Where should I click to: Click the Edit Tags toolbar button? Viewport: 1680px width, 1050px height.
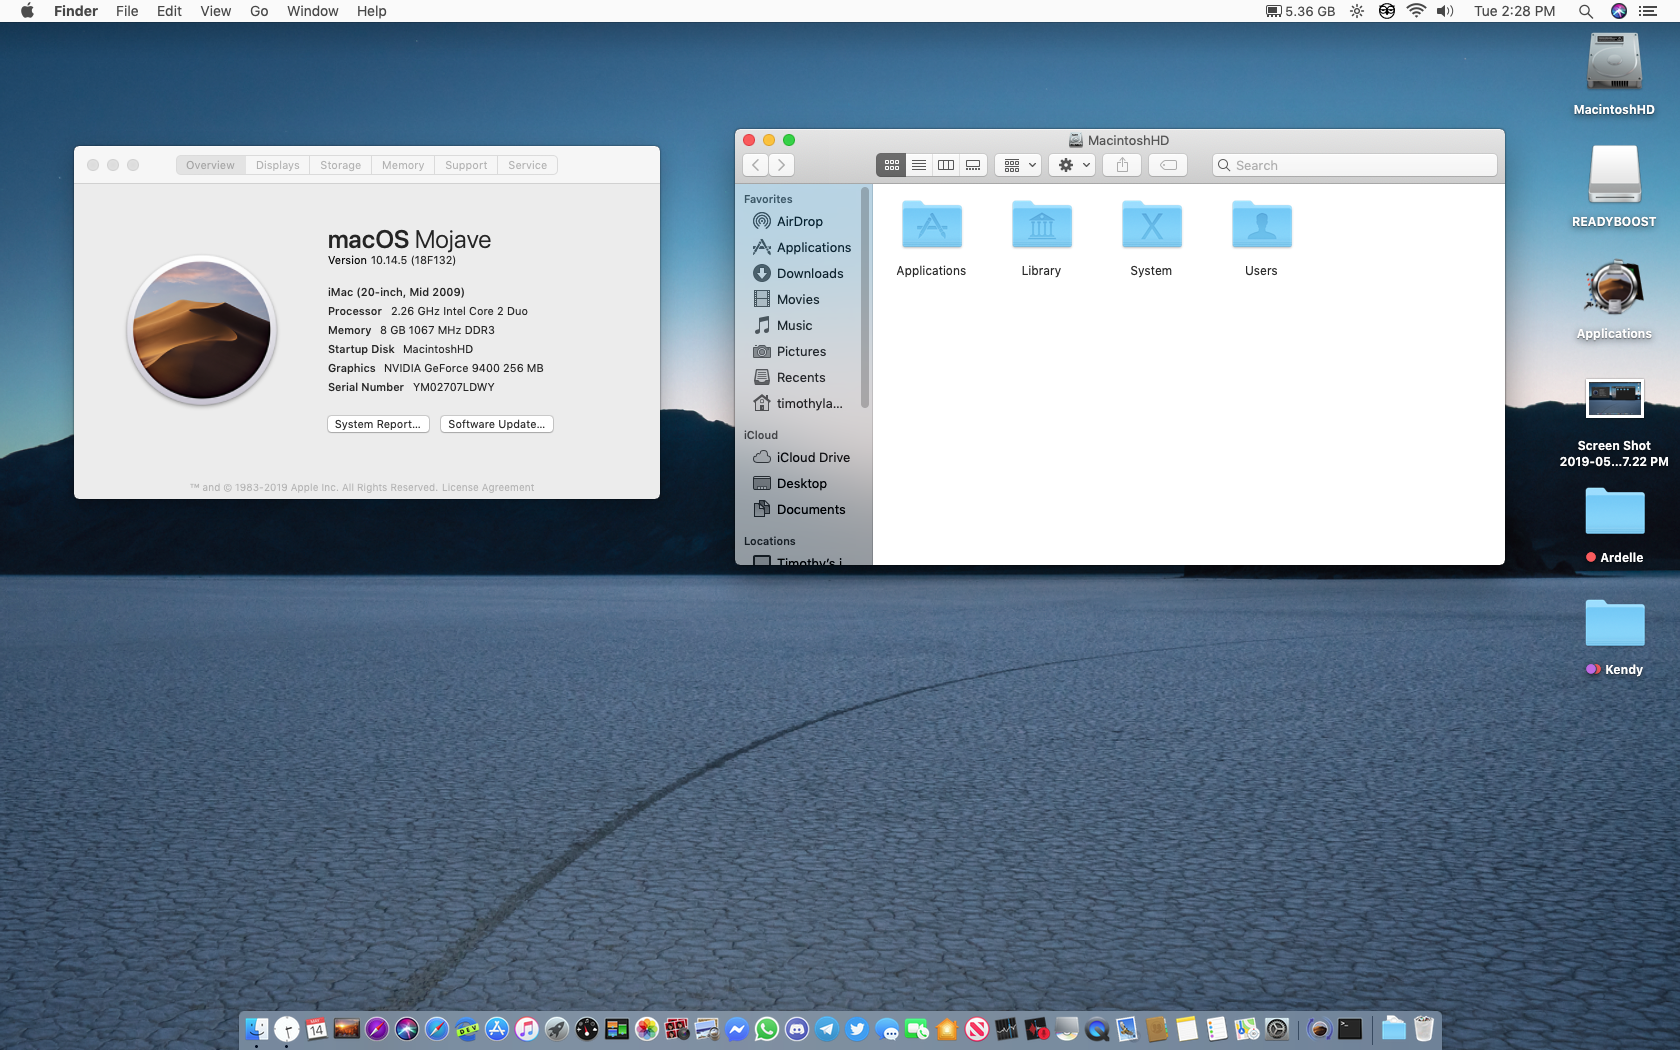pos(1168,165)
